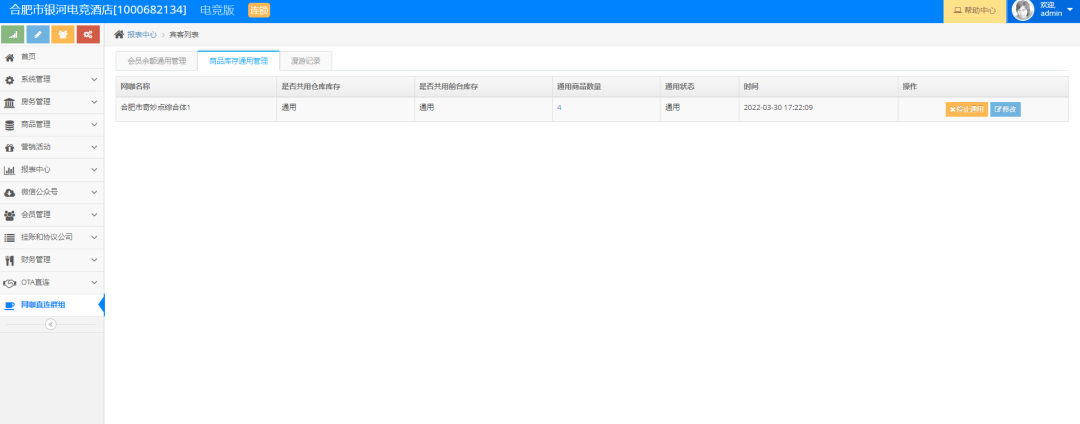1080x424 pixels.
Task: Collapse the sidebar with double-chevron icon
Action: pos(51,324)
